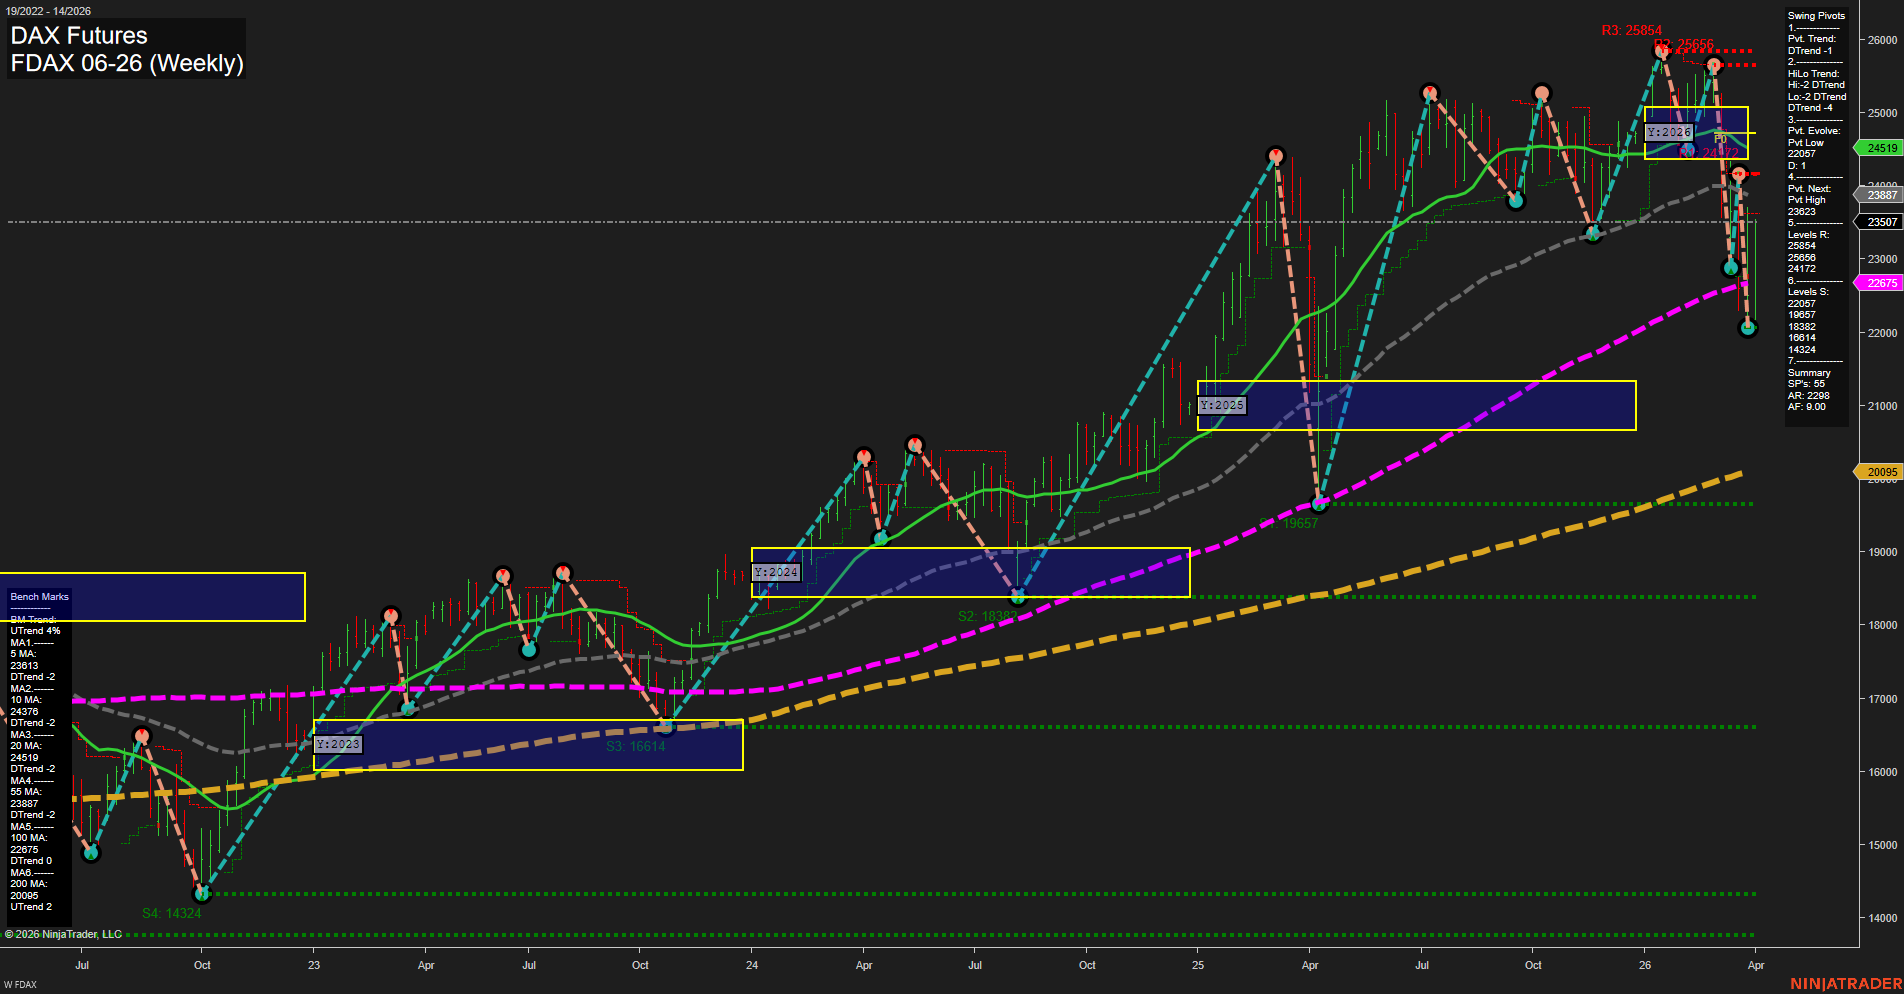Click the Swing Pivots panel header
This screenshot has height=994, width=1904.
click(x=1815, y=15)
